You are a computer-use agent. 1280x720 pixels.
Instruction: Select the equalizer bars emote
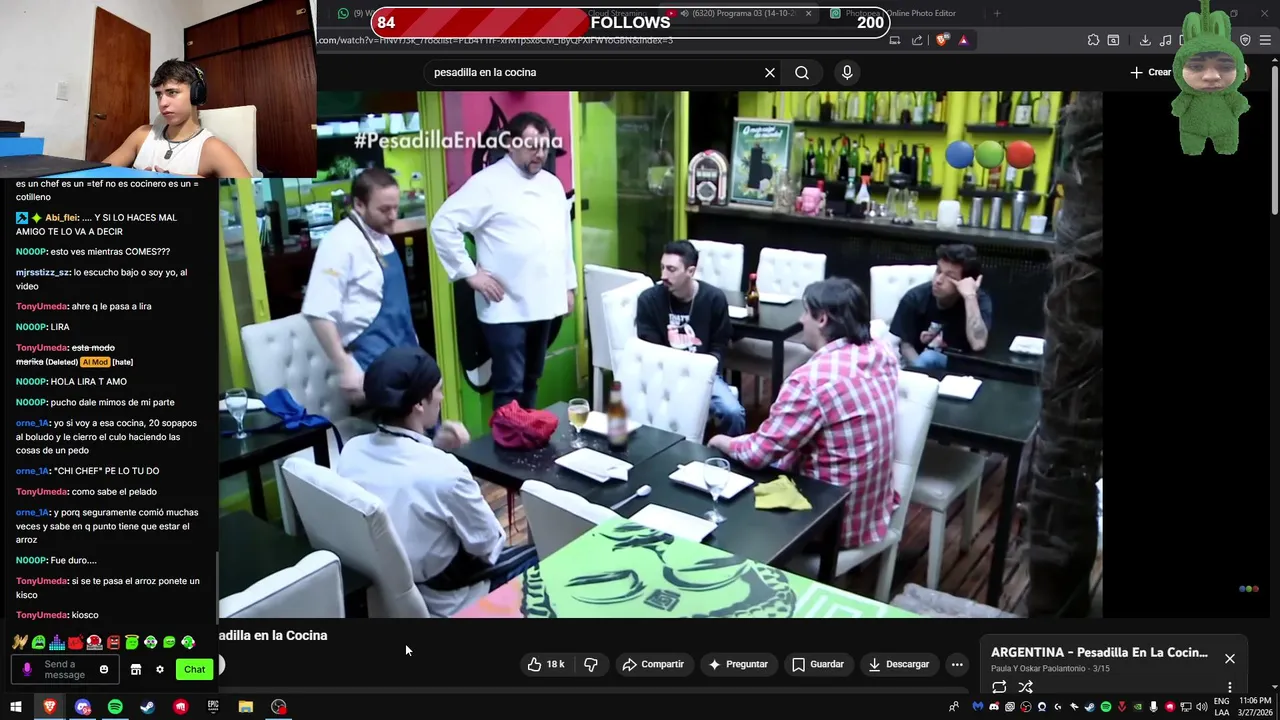(57, 642)
